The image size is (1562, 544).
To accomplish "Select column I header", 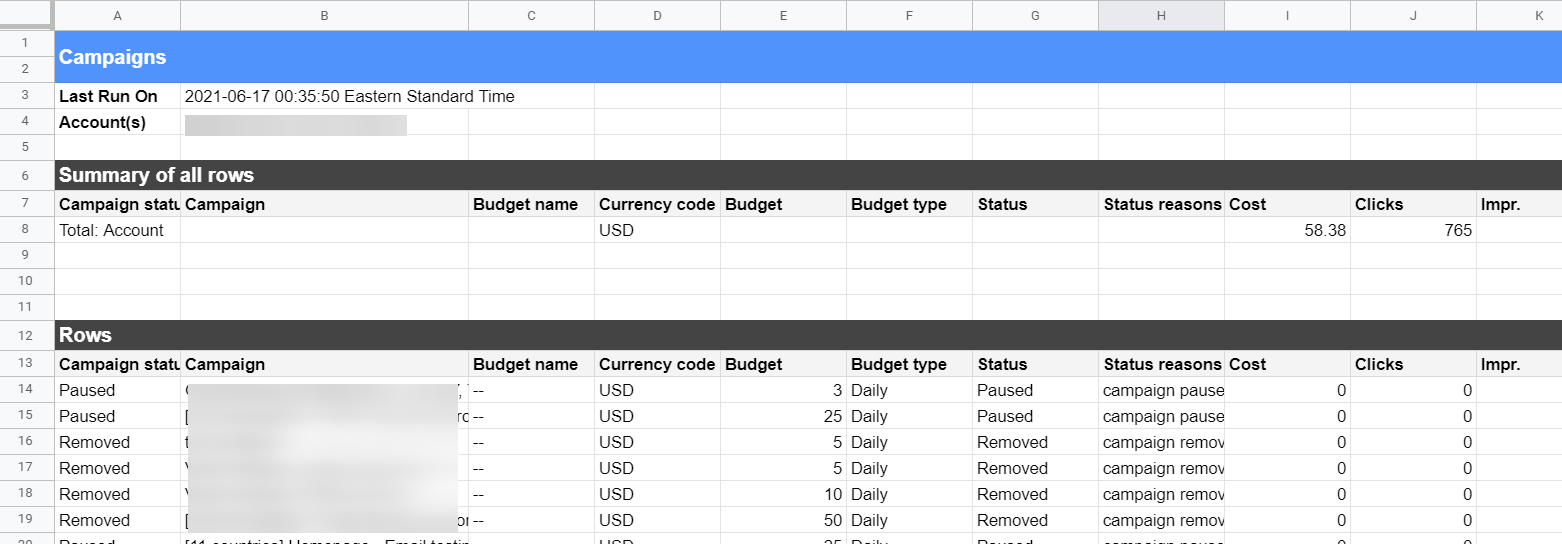I will pyautogui.click(x=1287, y=15).
